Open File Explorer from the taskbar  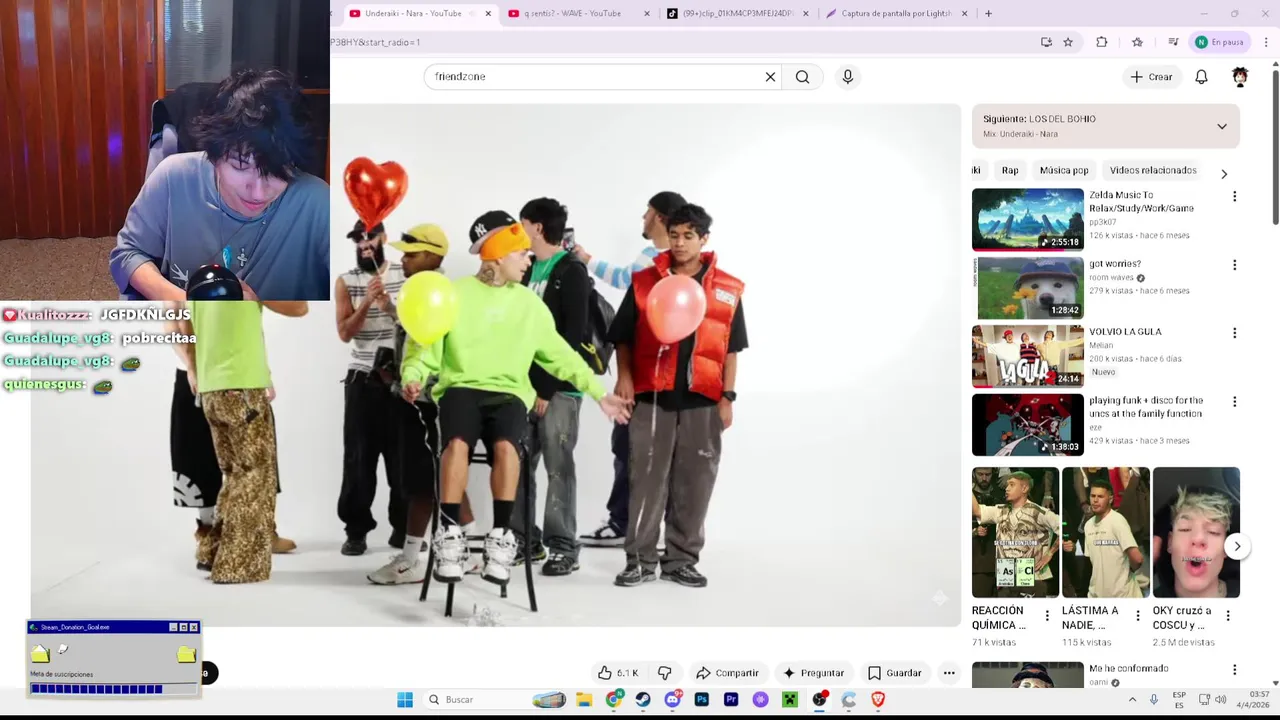584,700
